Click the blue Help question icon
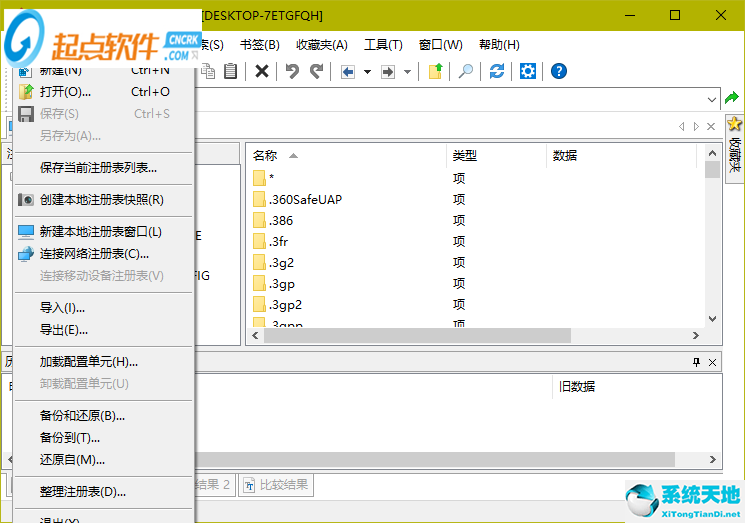745x523 pixels. [559, 71]
